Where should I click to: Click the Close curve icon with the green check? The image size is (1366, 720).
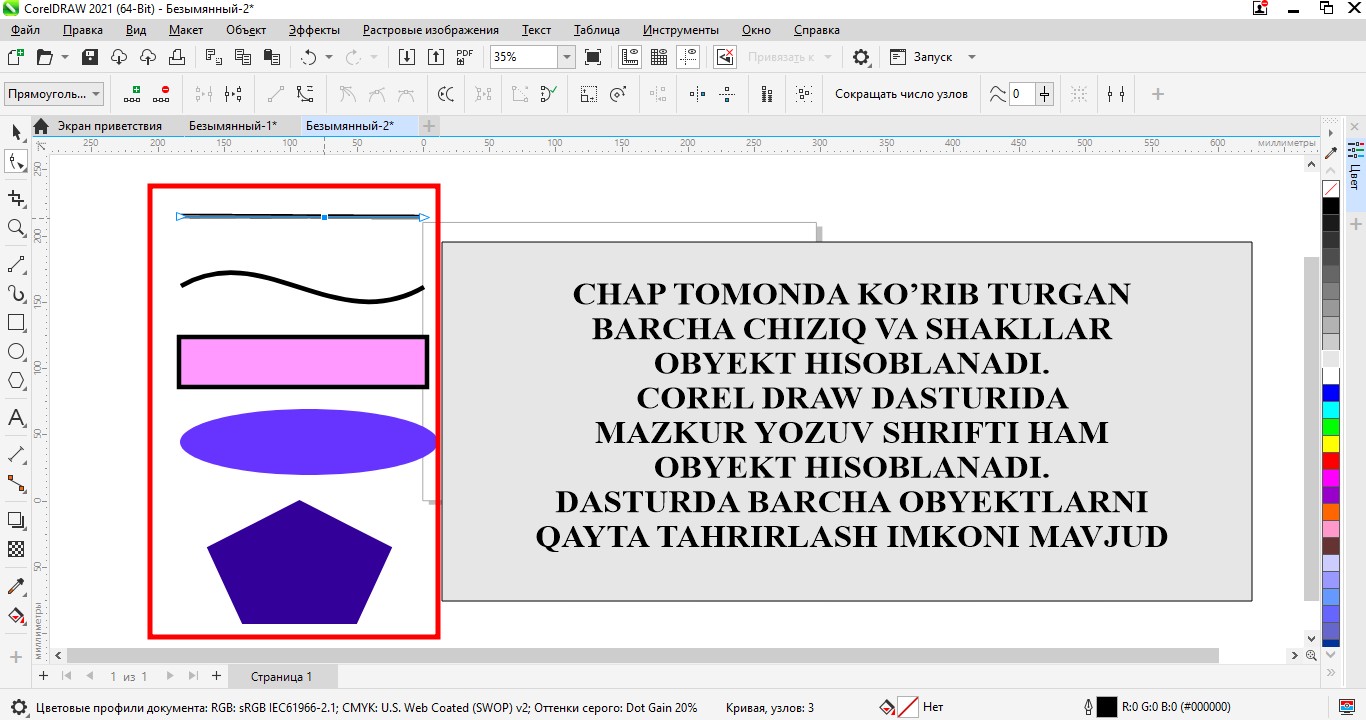548,94
